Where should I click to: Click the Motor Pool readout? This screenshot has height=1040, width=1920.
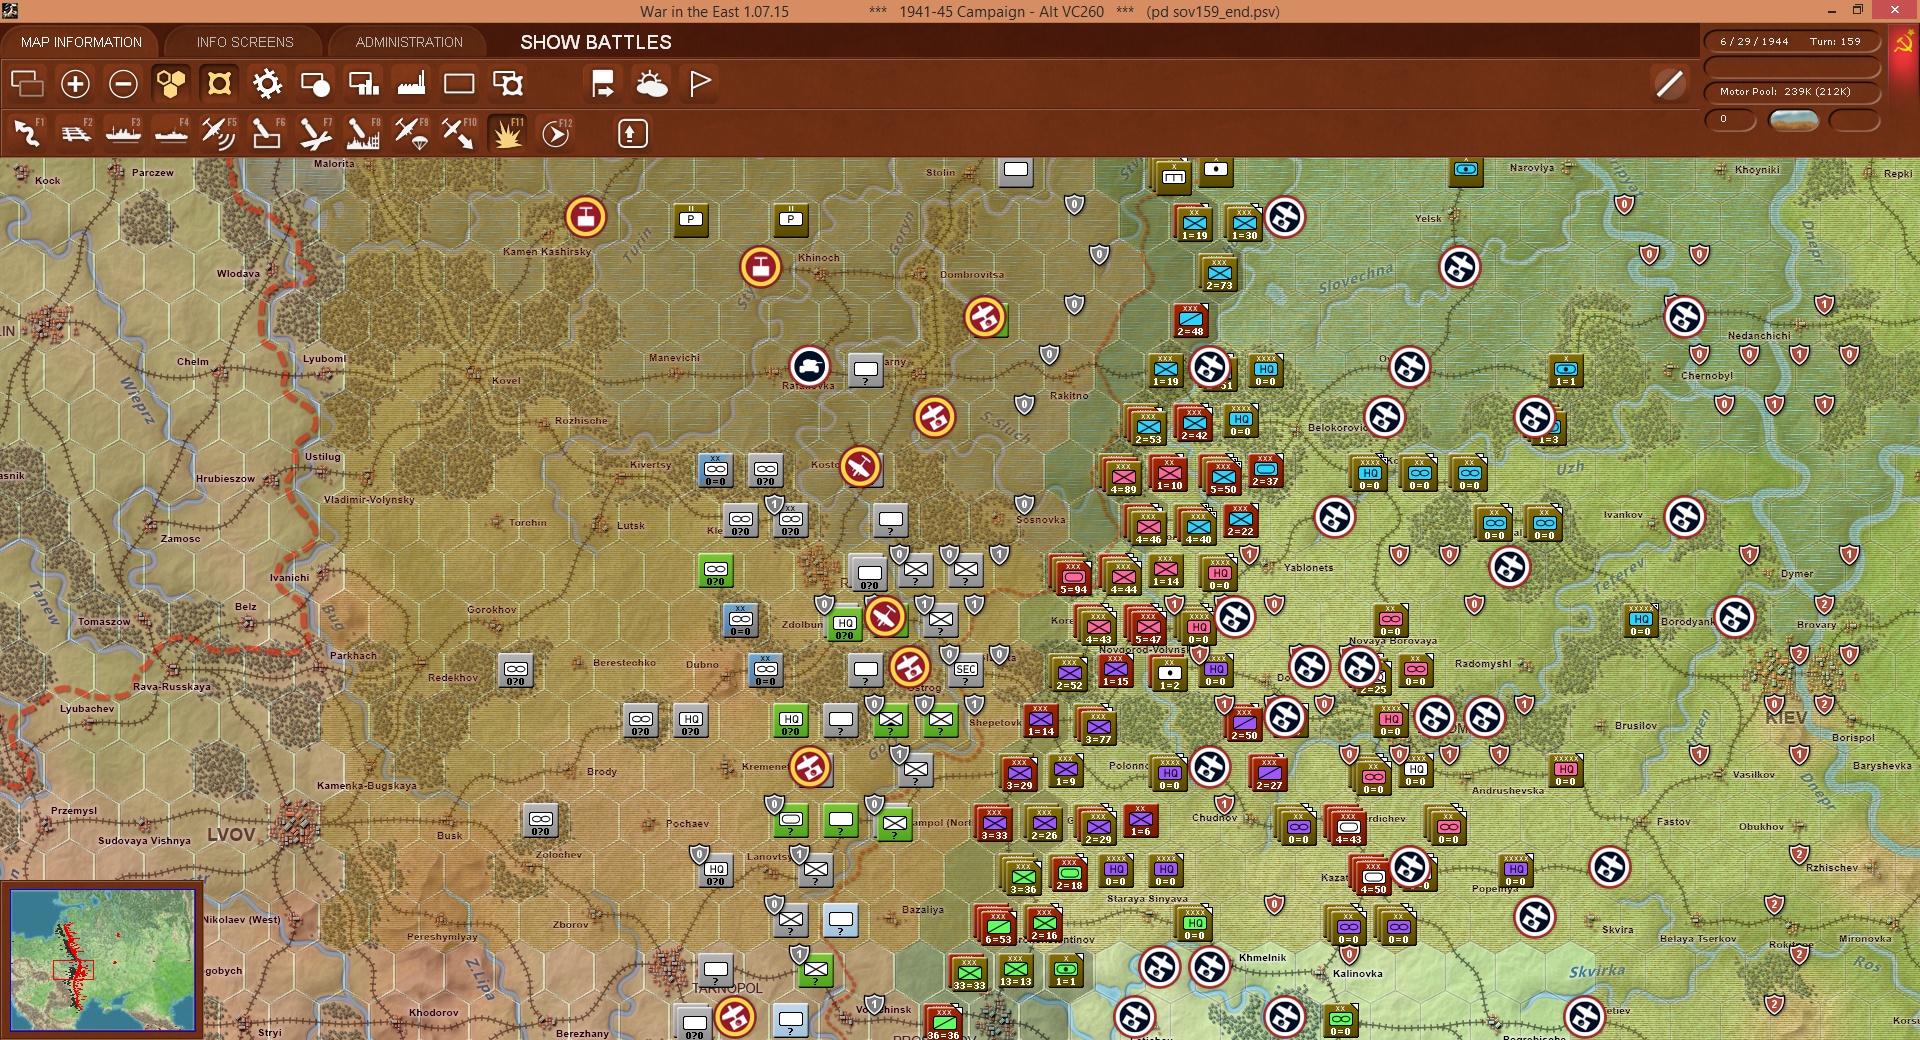1791,92
